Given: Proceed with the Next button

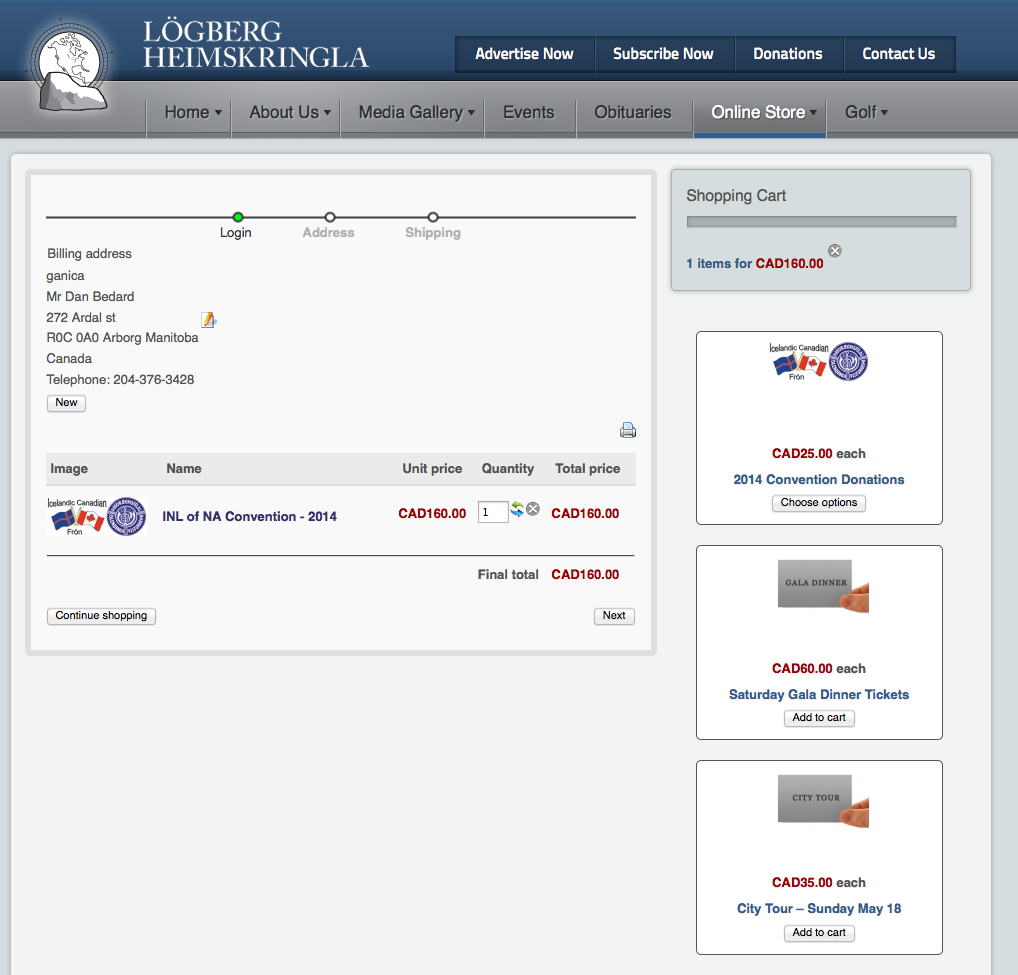Looking at the screenshot, I should coord(614,615).
